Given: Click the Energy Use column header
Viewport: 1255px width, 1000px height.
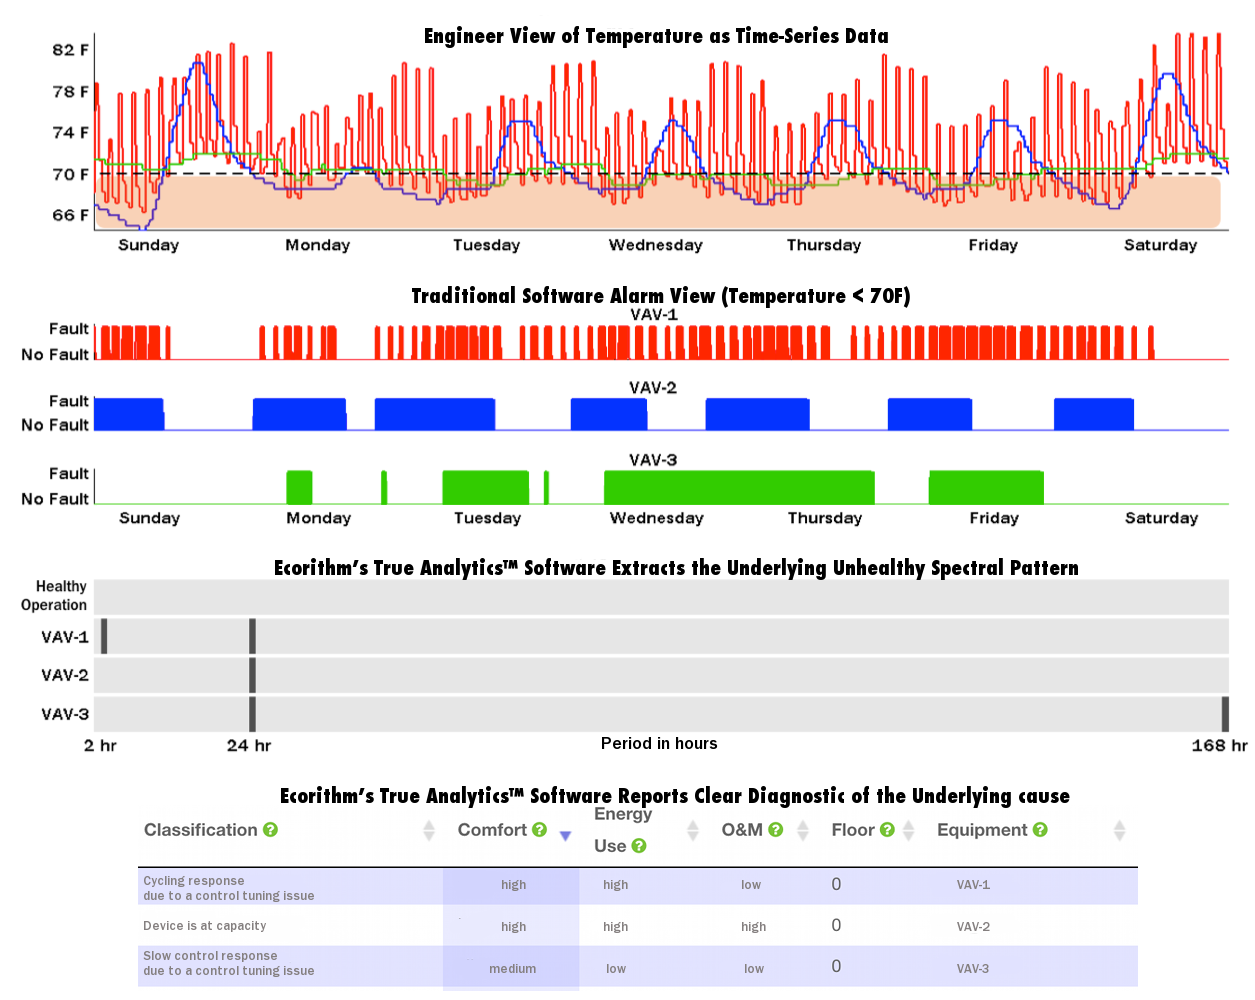Looking at the screenshot, I should click(x=622, y=830).
